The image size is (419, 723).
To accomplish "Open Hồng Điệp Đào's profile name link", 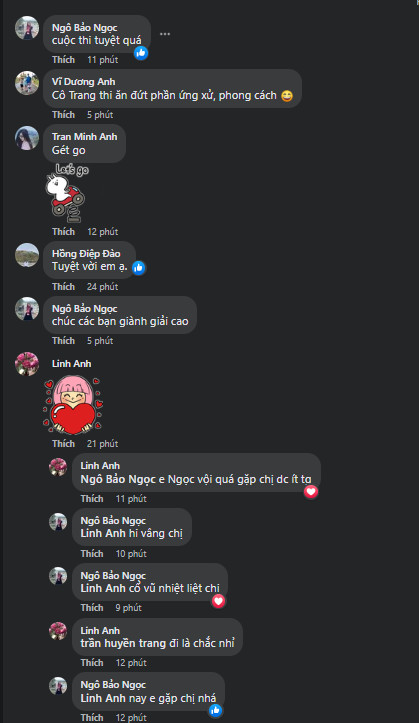I will (86, 254).
